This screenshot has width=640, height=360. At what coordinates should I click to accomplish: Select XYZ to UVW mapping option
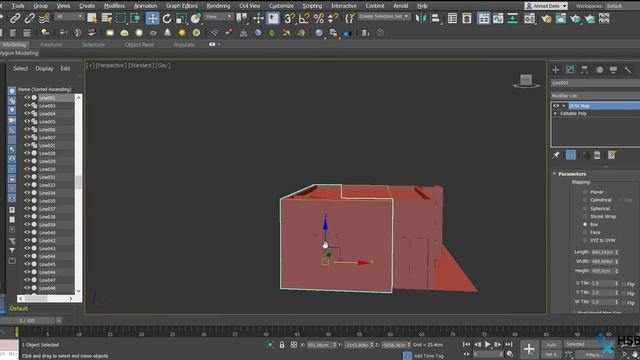pos(585,240)
